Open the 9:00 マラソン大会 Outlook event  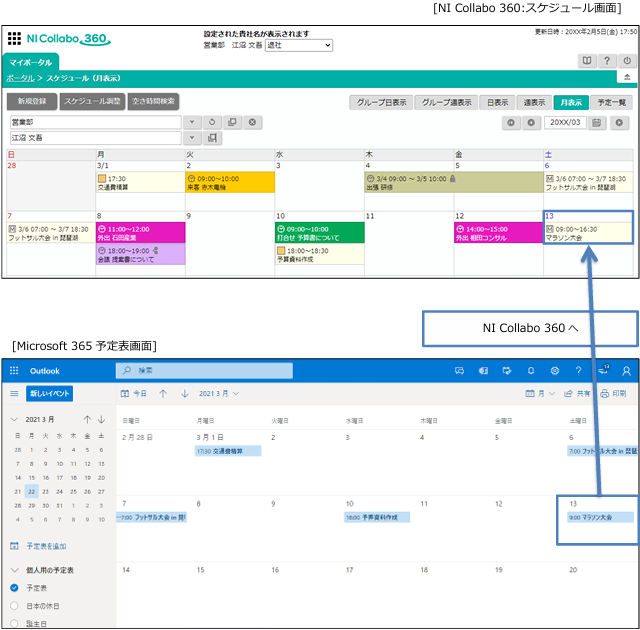[600, 517]
